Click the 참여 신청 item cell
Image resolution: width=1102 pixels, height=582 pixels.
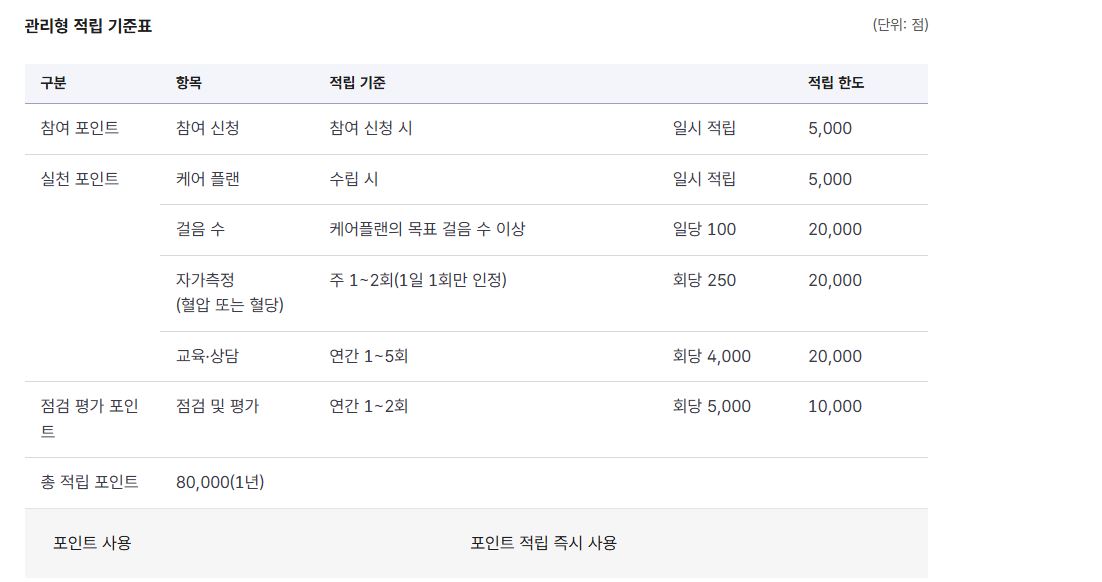tap(207, 128)
